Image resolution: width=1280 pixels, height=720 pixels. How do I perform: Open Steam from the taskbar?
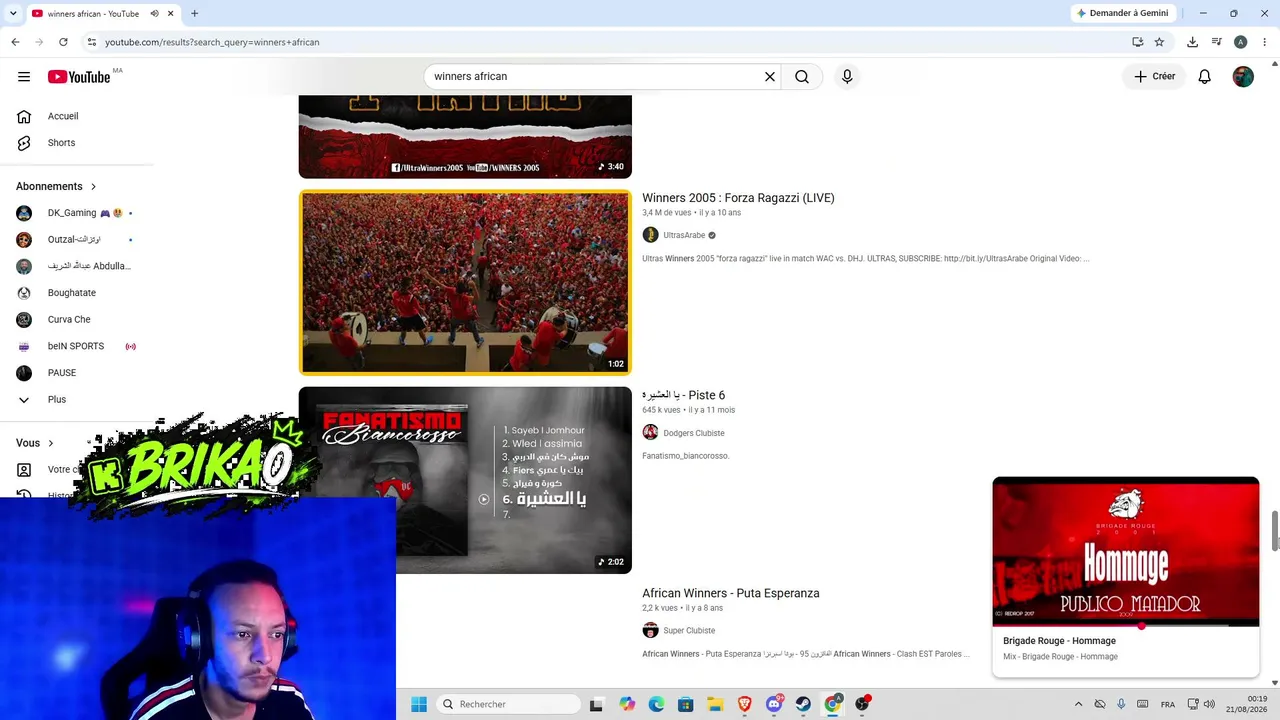coord(803,704)
